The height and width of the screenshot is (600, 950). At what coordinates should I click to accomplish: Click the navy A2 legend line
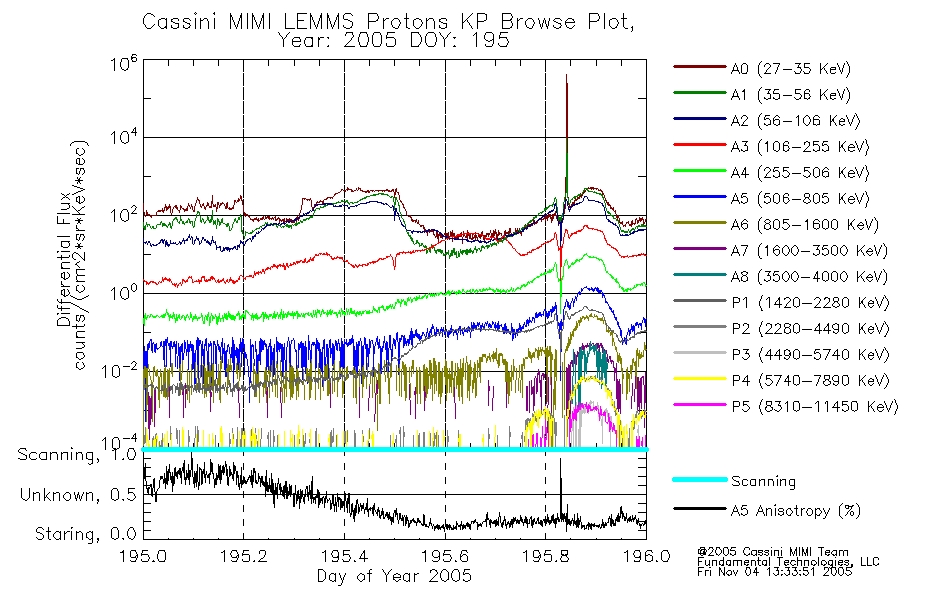[699, 119]
